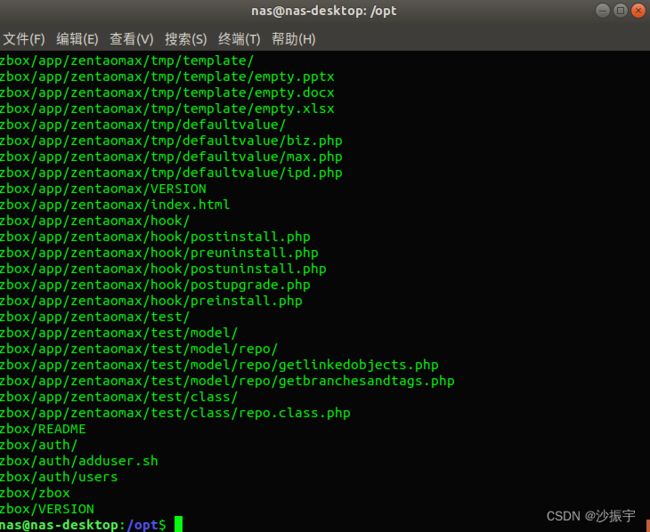
Task: Click the line ending in hook/postuninstall.php
Action: pyautogui.click(x=163, y=269)
